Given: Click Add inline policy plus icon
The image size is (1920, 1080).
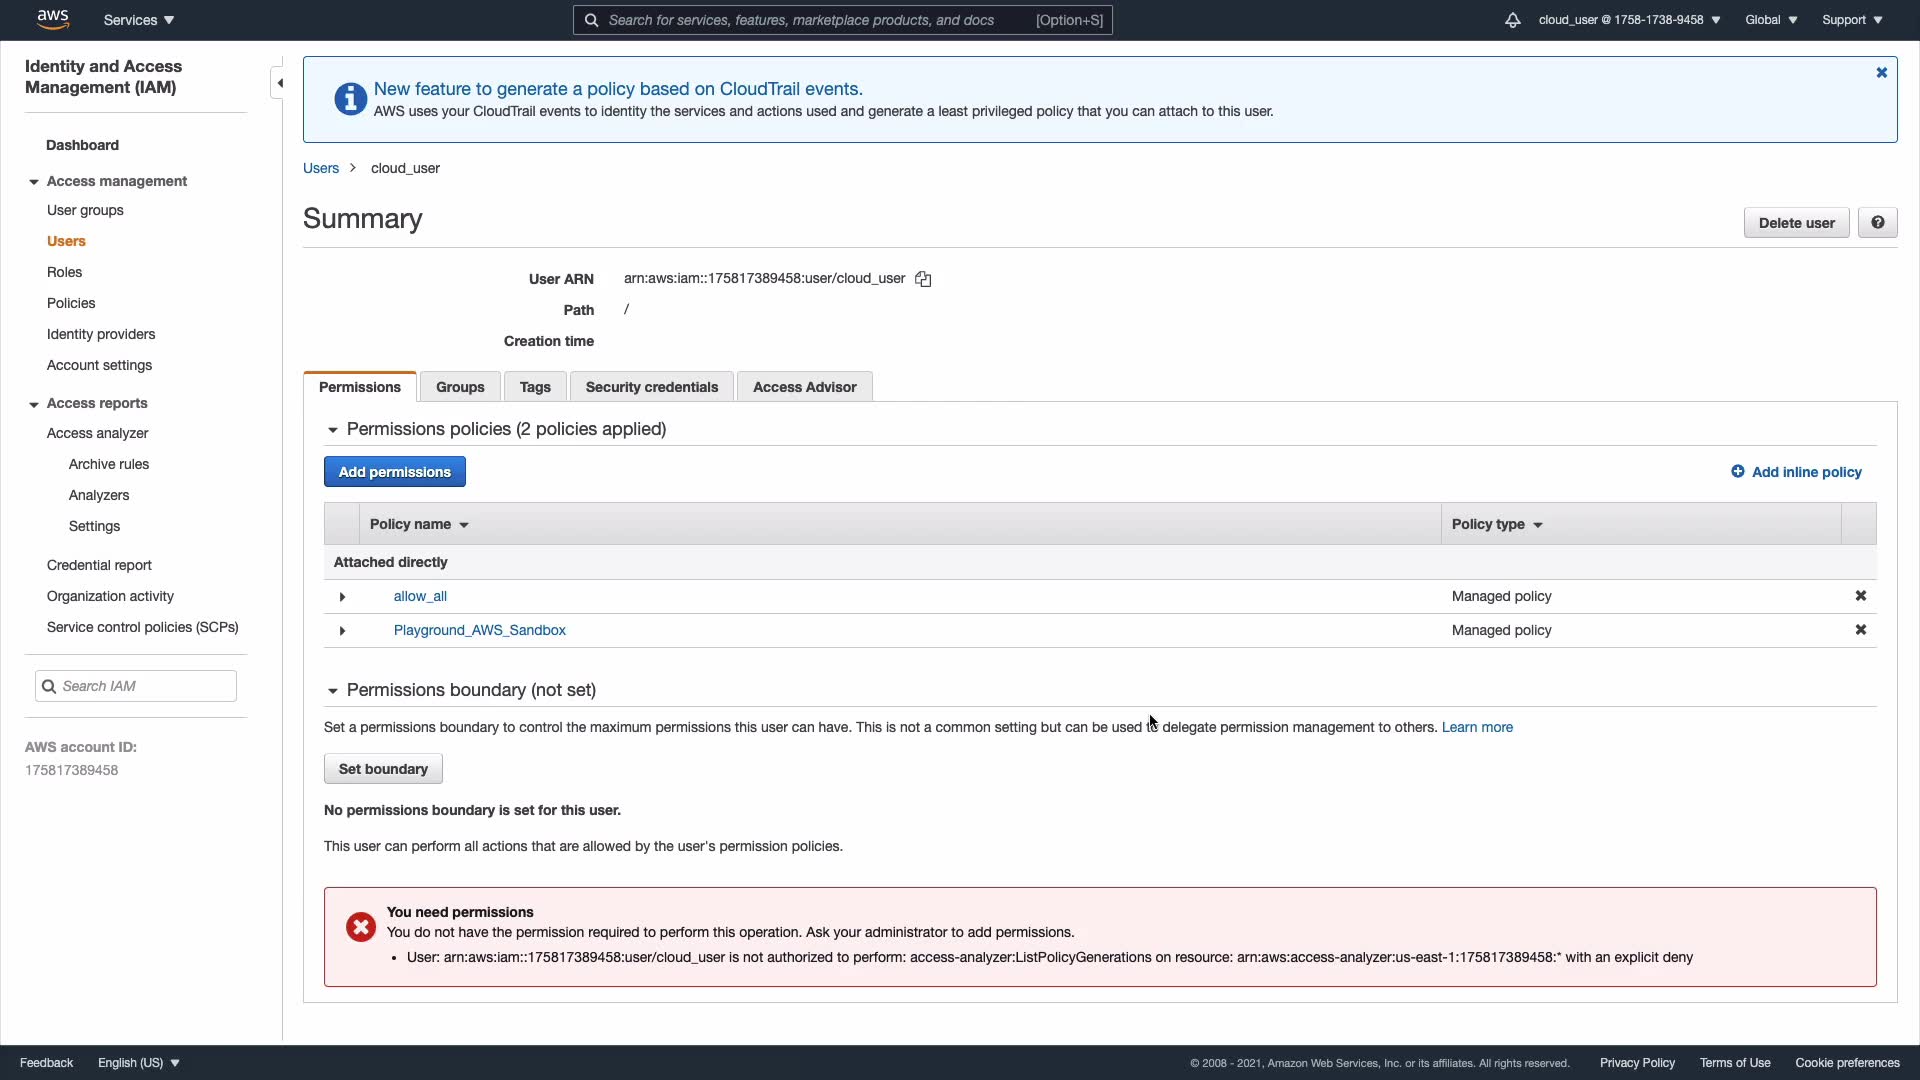Looking at the screenshot, I should pos(1738,472).
